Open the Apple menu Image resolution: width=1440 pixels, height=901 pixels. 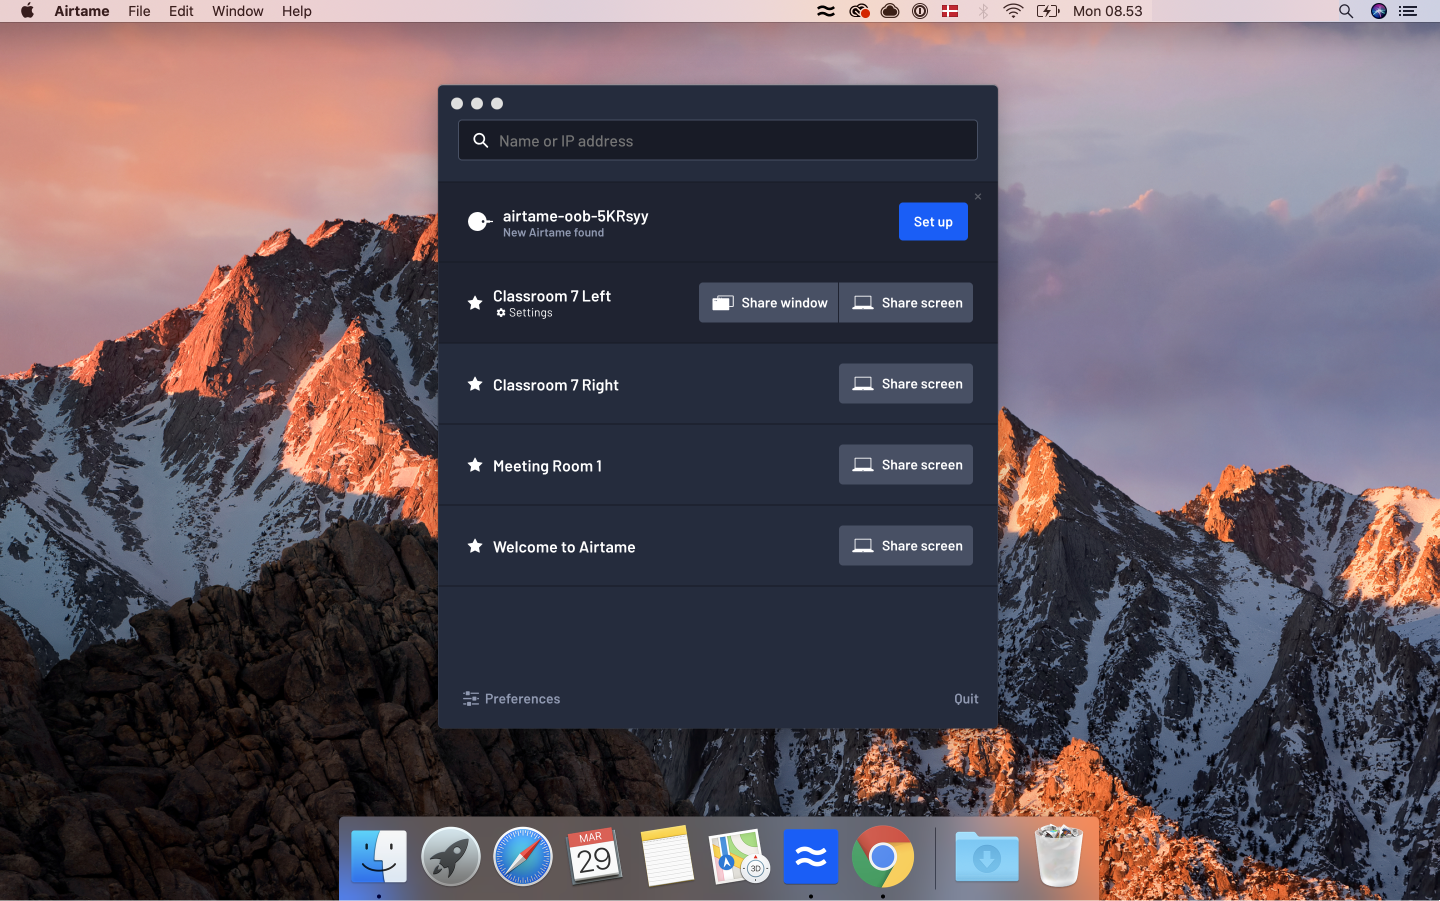coord(27,11)
